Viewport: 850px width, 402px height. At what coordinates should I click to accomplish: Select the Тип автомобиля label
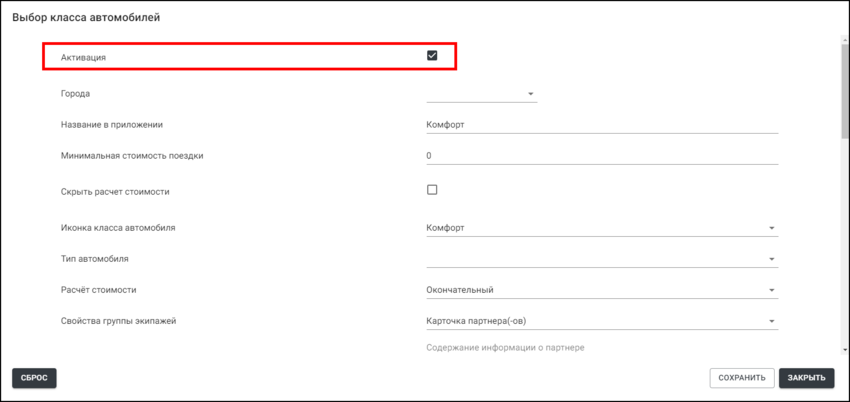pos(95,259)
